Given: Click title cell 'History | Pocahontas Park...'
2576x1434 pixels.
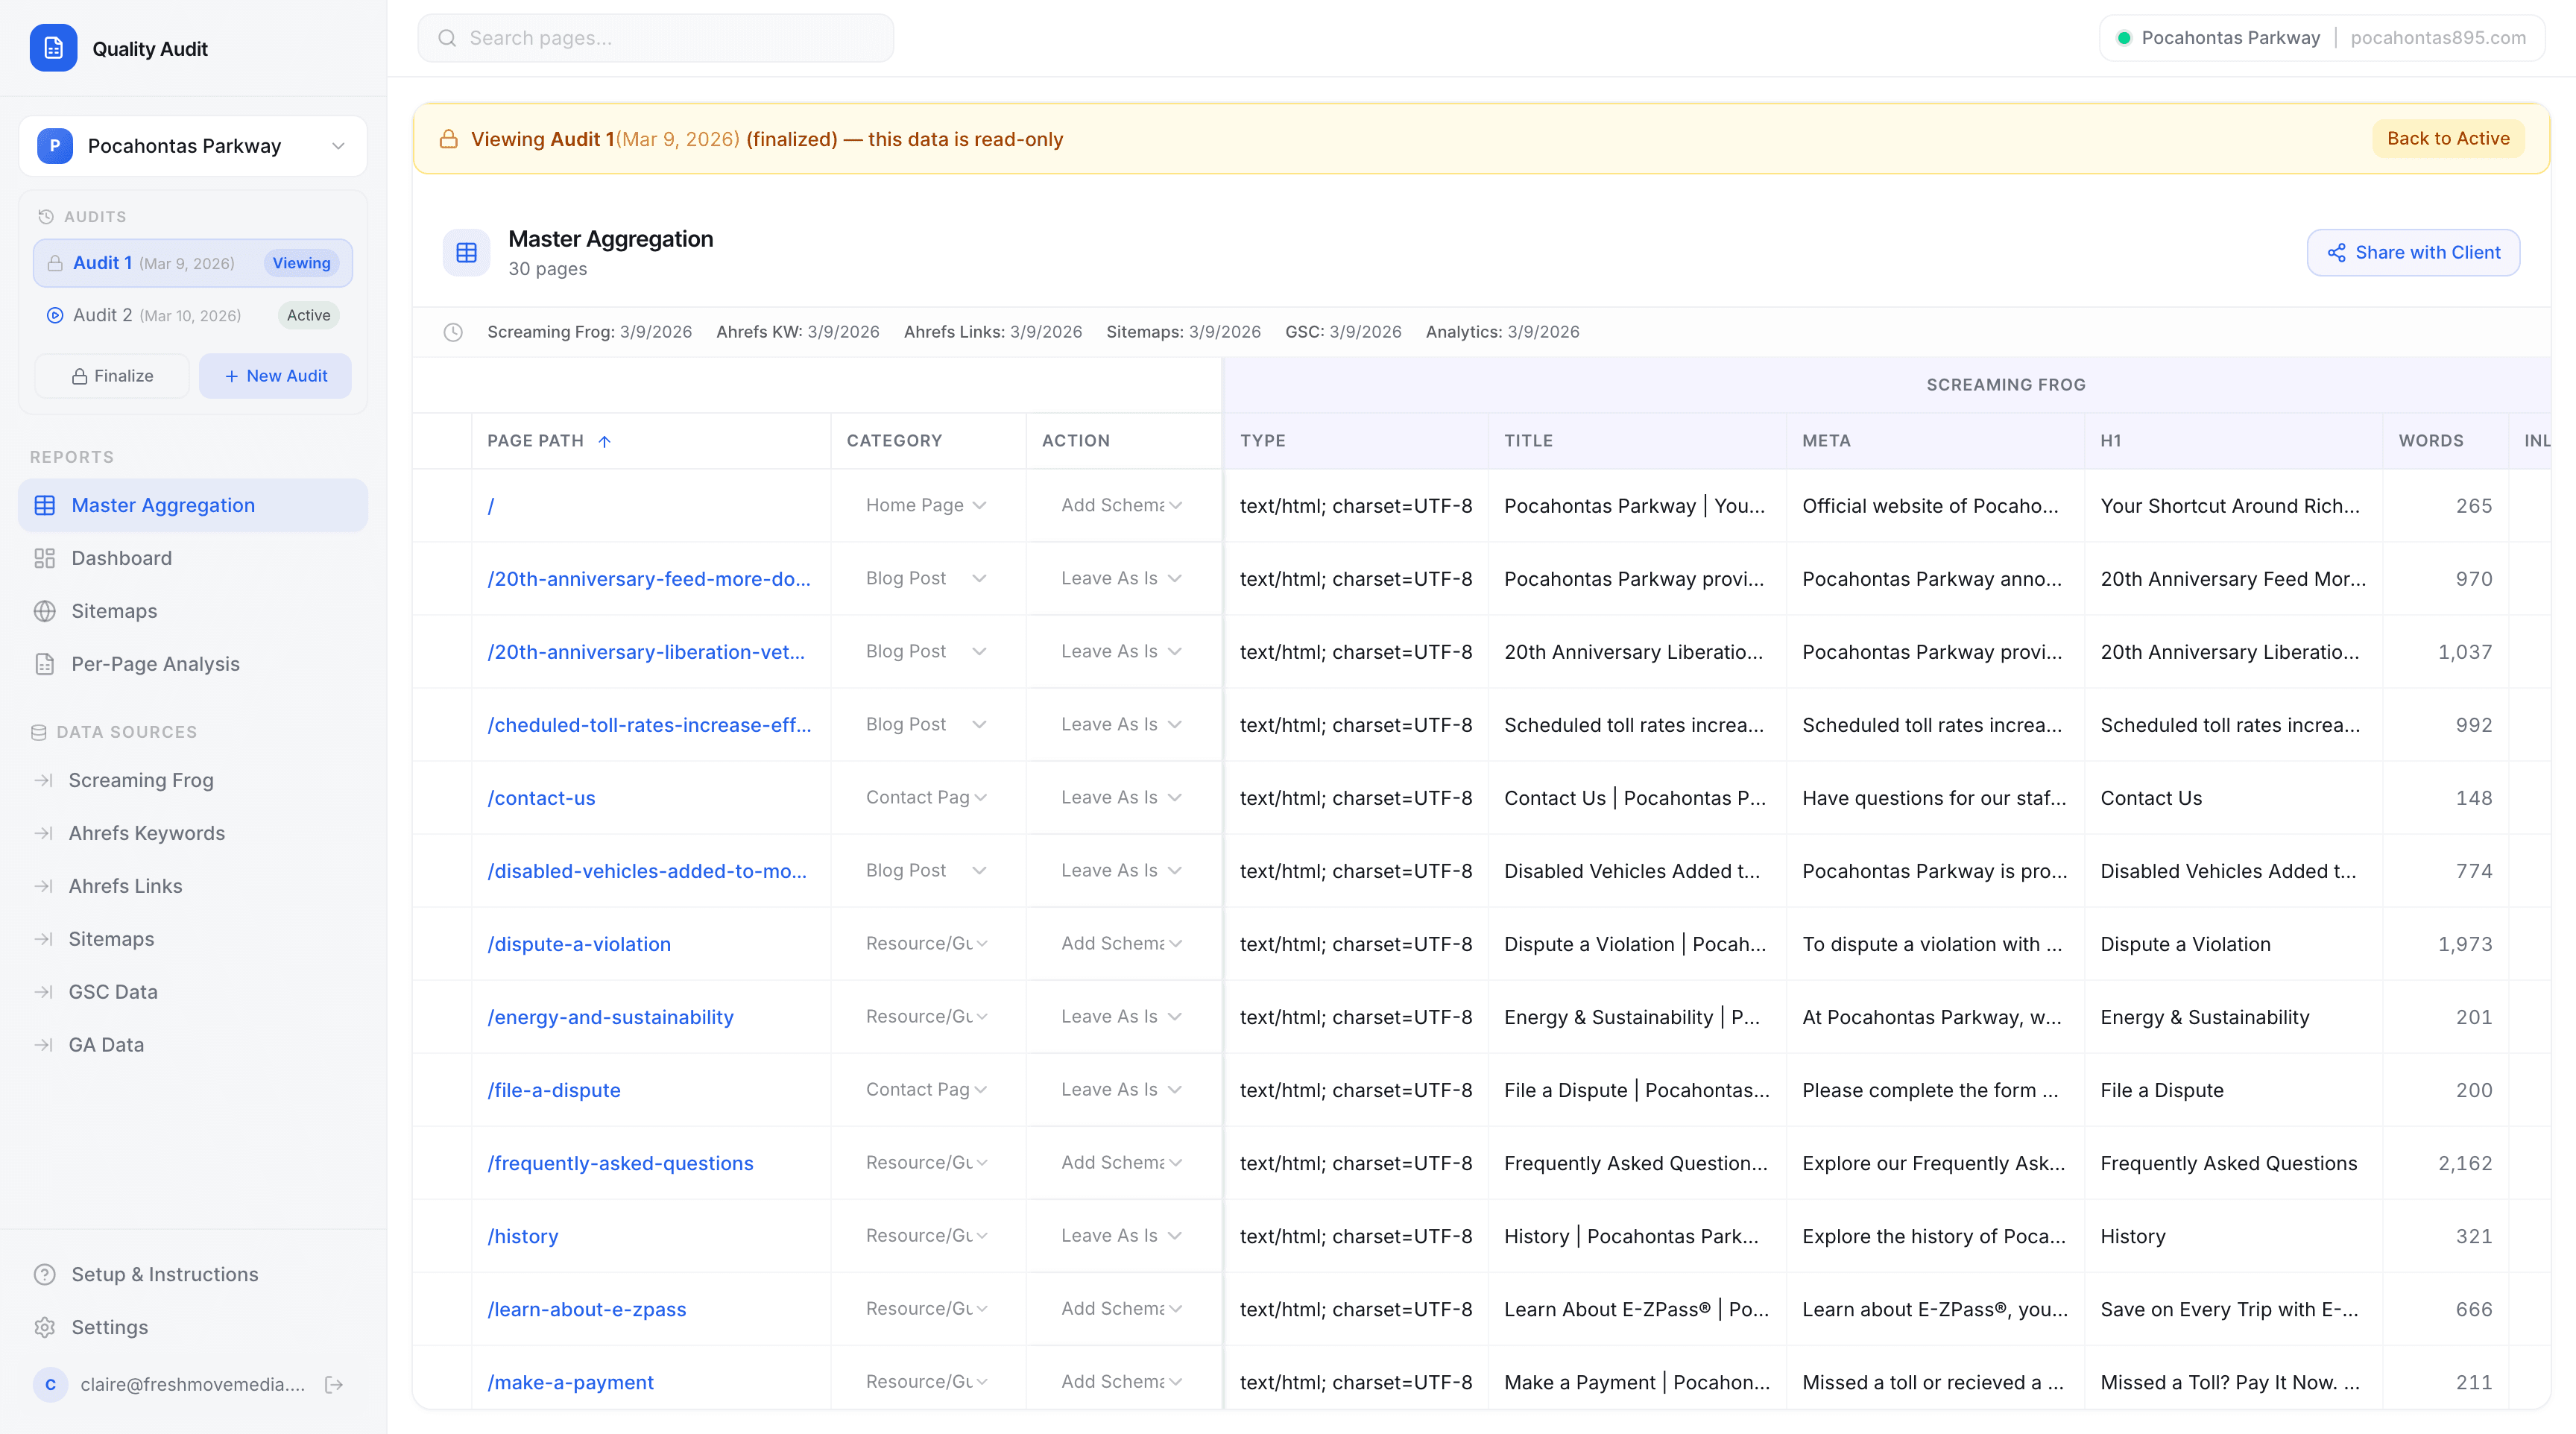Looking at the screenshot, I should click(x=1631, y=1236).
